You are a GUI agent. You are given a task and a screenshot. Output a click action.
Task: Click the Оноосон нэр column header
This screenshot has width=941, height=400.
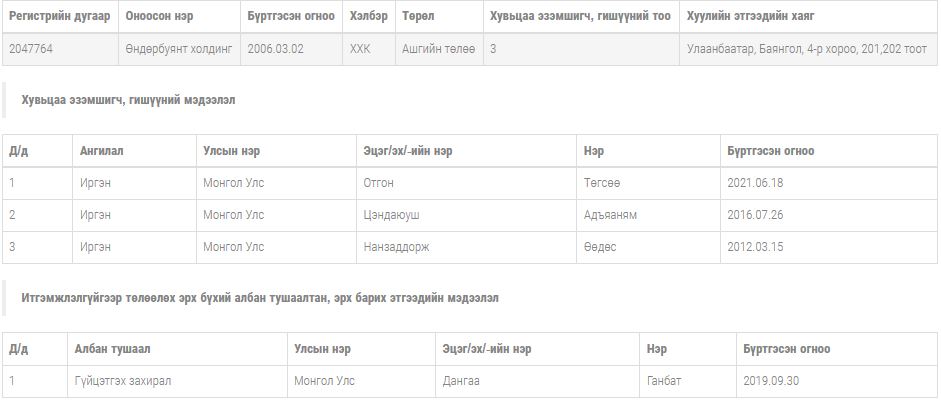[x=157, y=17]
